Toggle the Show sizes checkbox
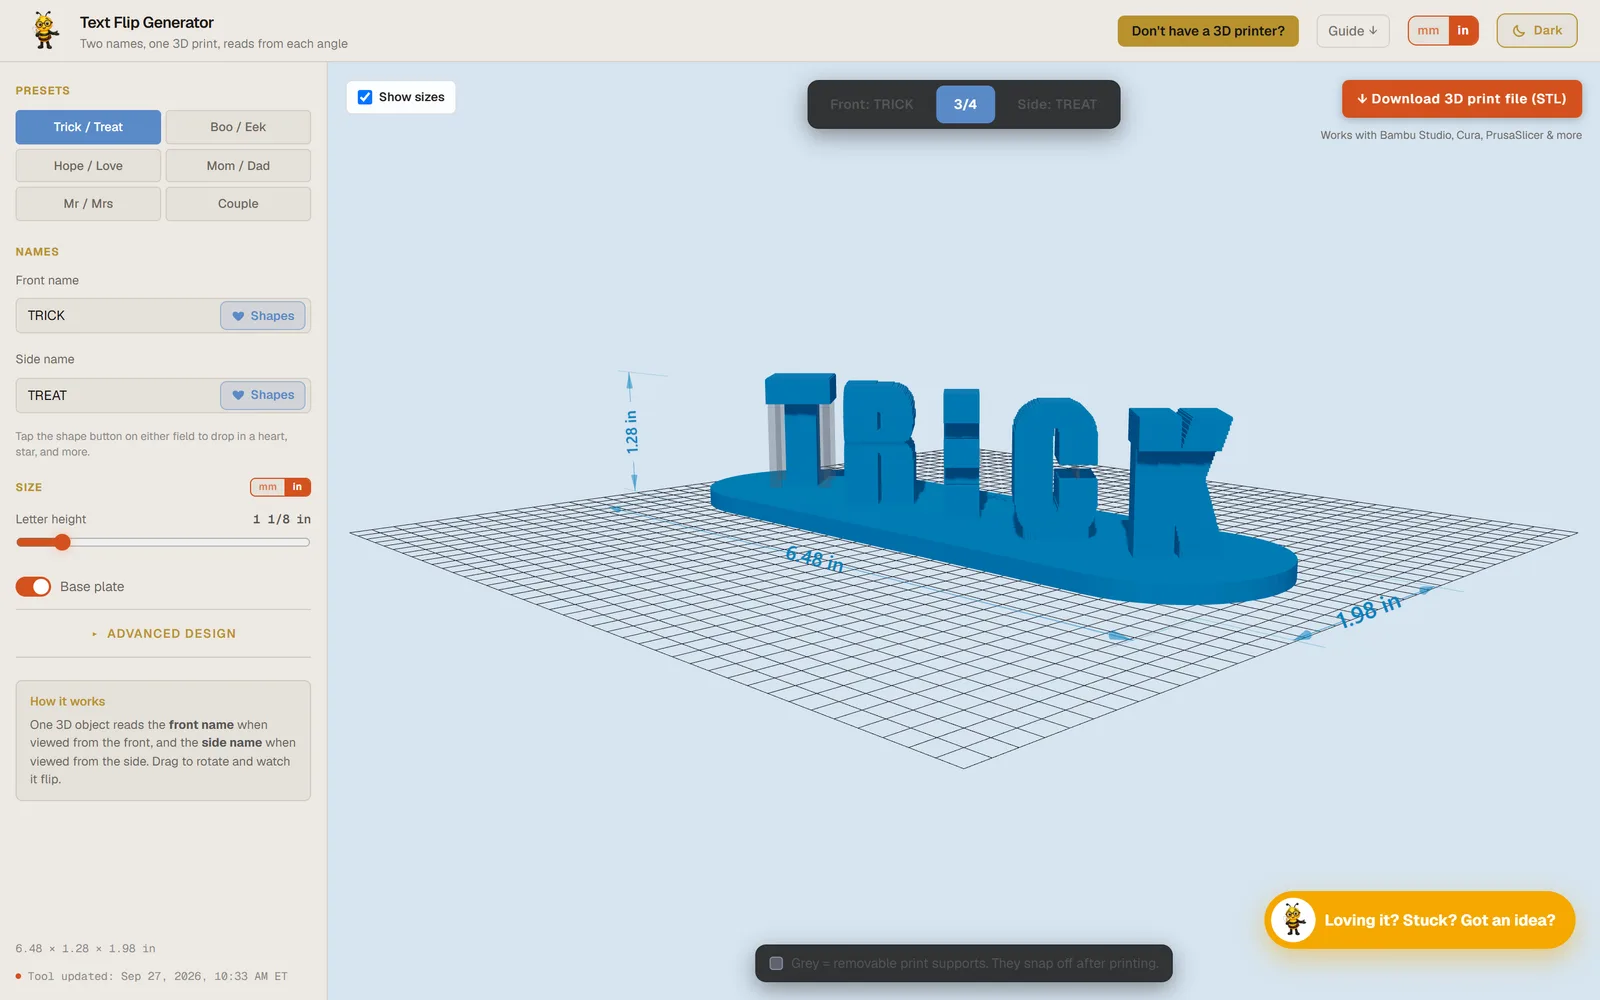Viewport: 1600px width, 1000px height. [x=365, y=97]
